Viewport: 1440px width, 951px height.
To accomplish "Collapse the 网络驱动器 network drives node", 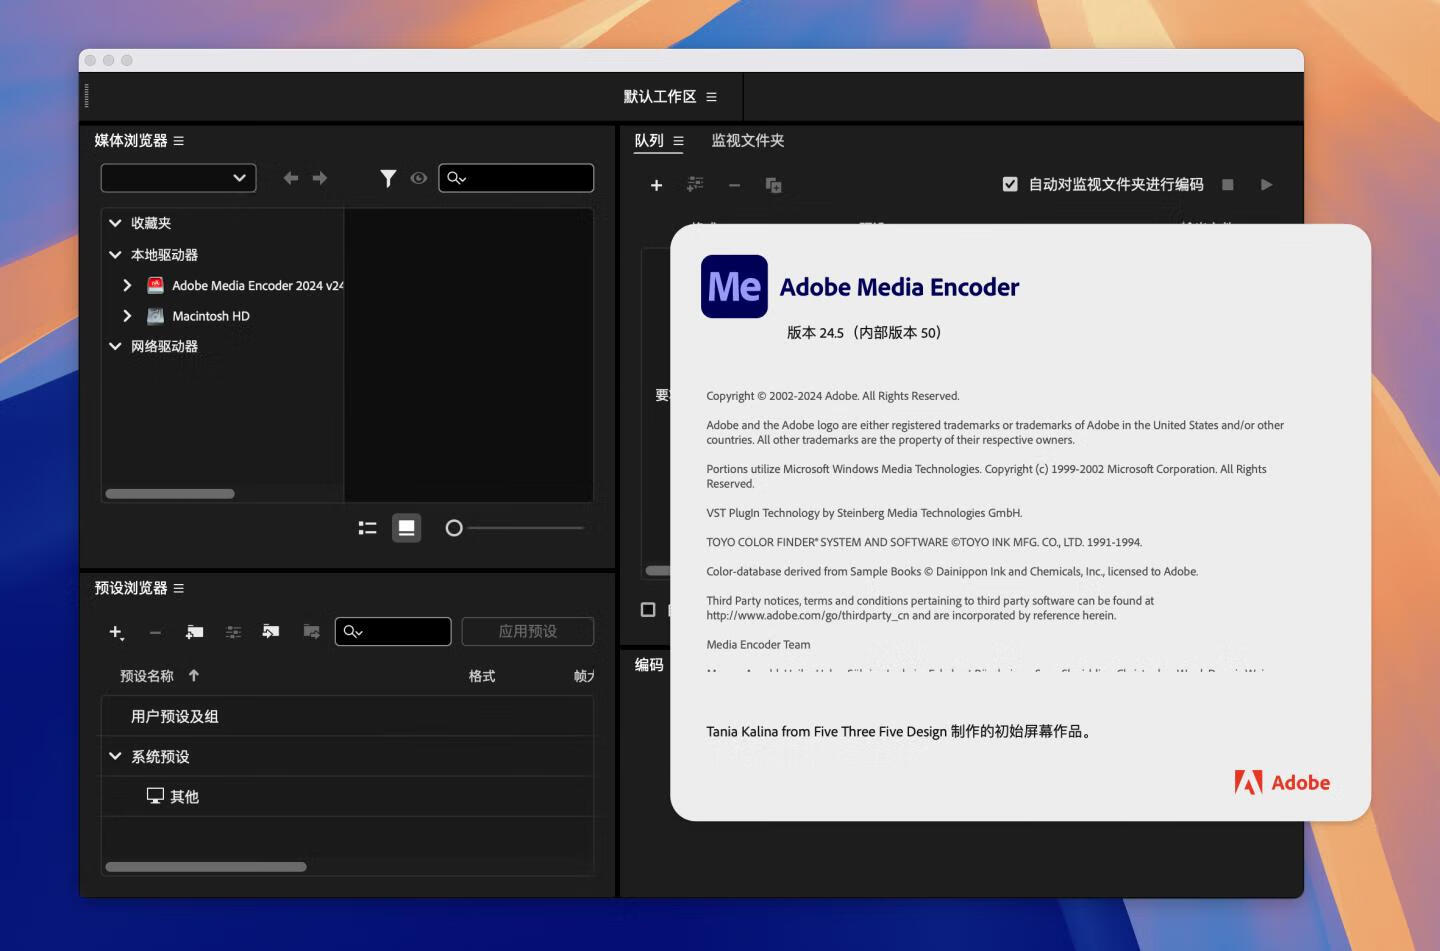I will (x=115, y=346).
